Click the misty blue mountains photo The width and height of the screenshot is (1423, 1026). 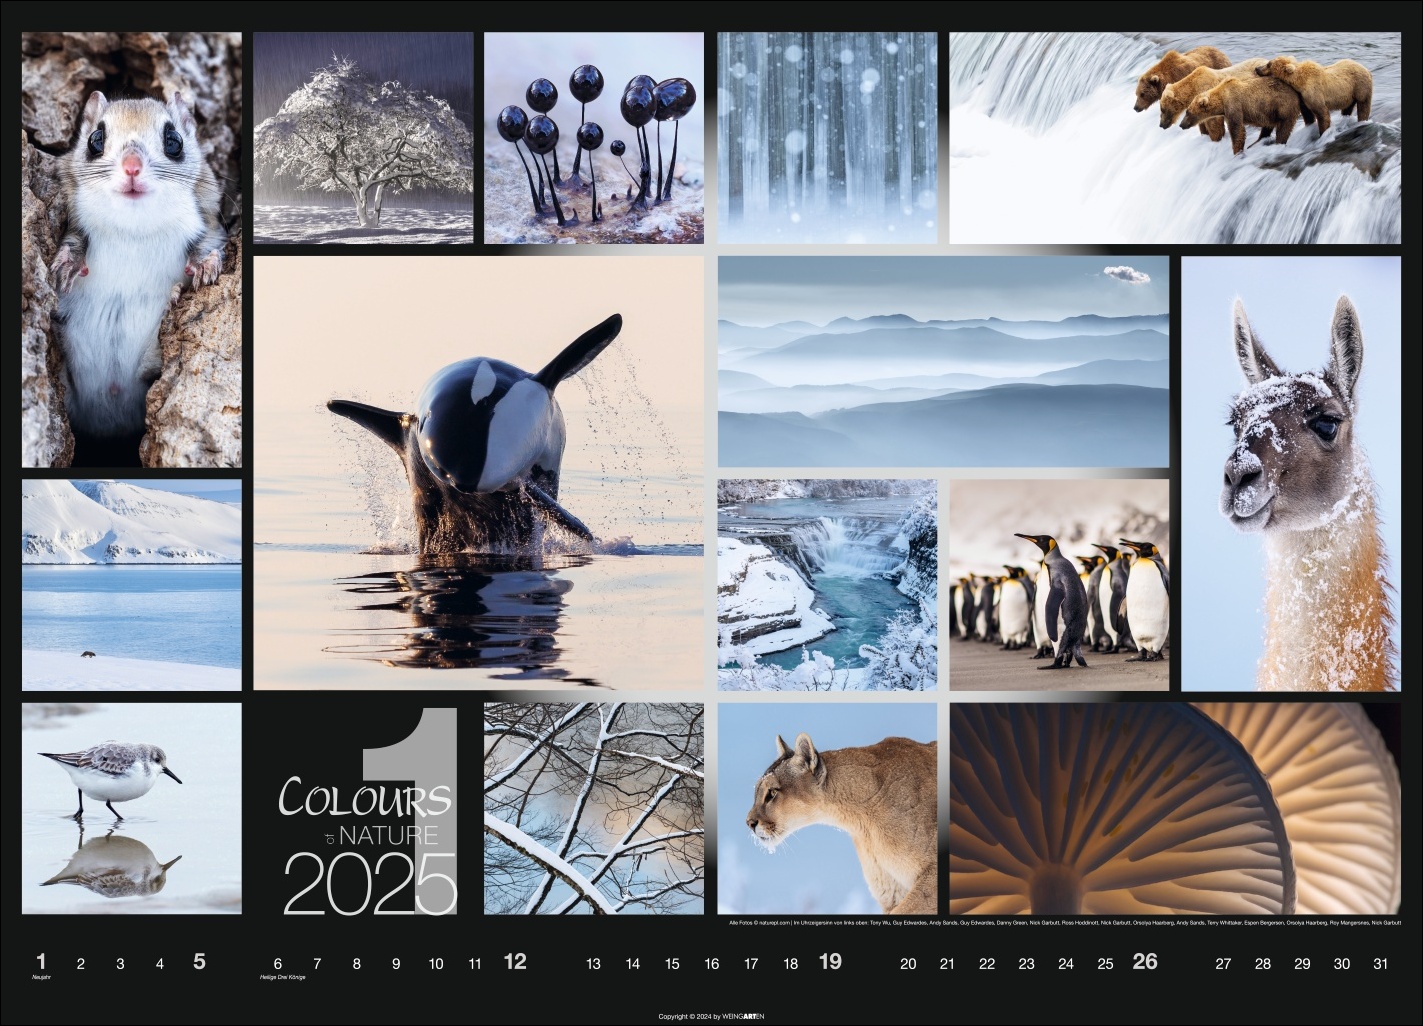click(943, 362)
